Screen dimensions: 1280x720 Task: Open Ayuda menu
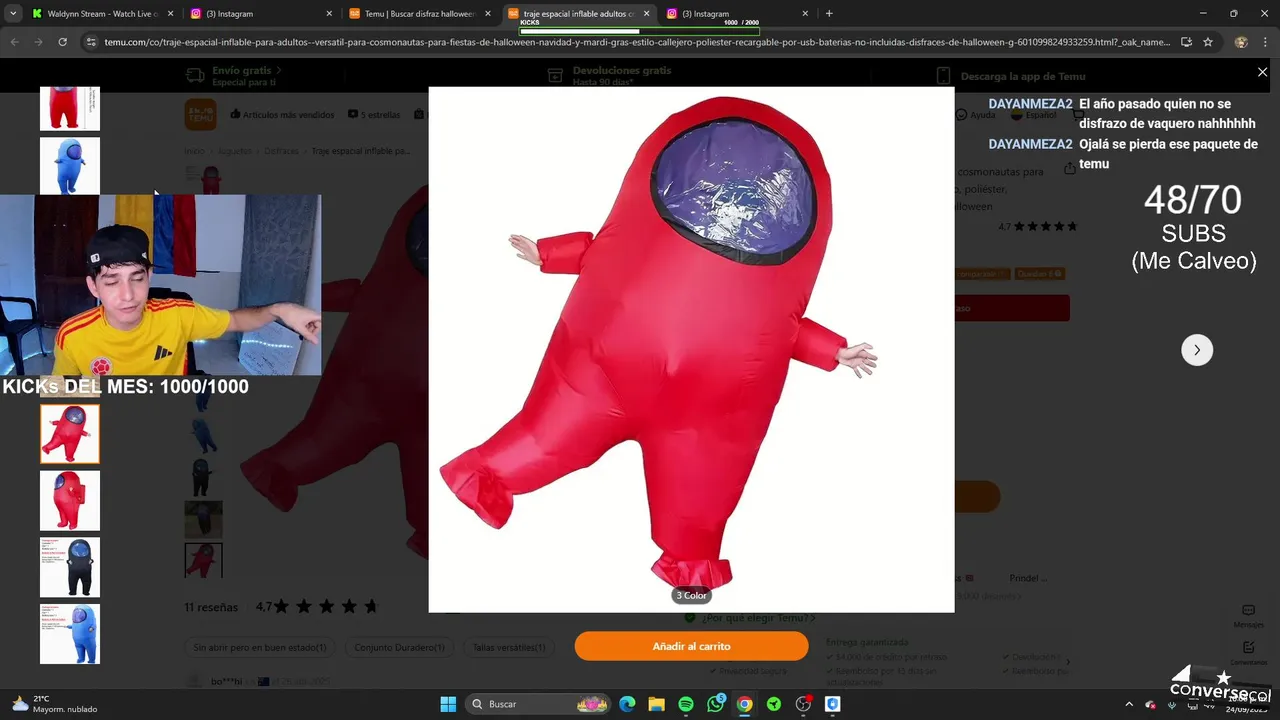976,115
